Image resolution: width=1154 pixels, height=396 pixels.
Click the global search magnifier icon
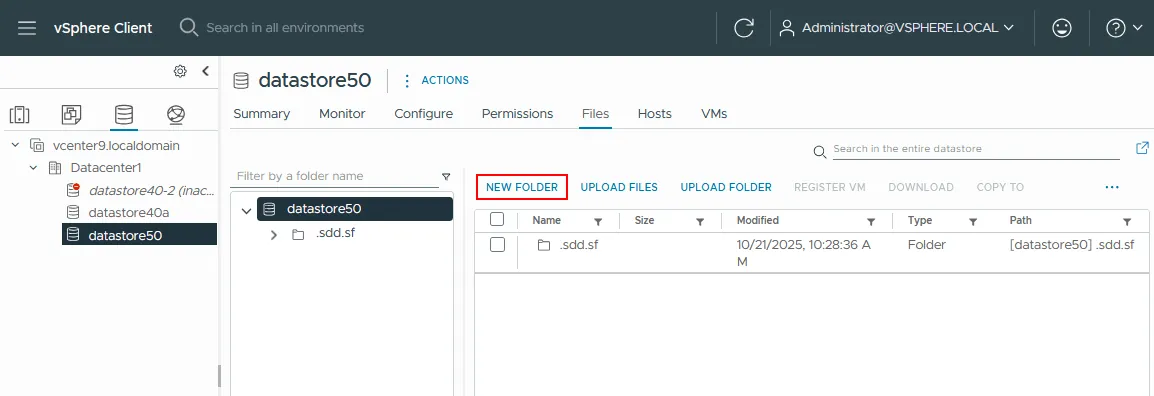coord(189,28)
